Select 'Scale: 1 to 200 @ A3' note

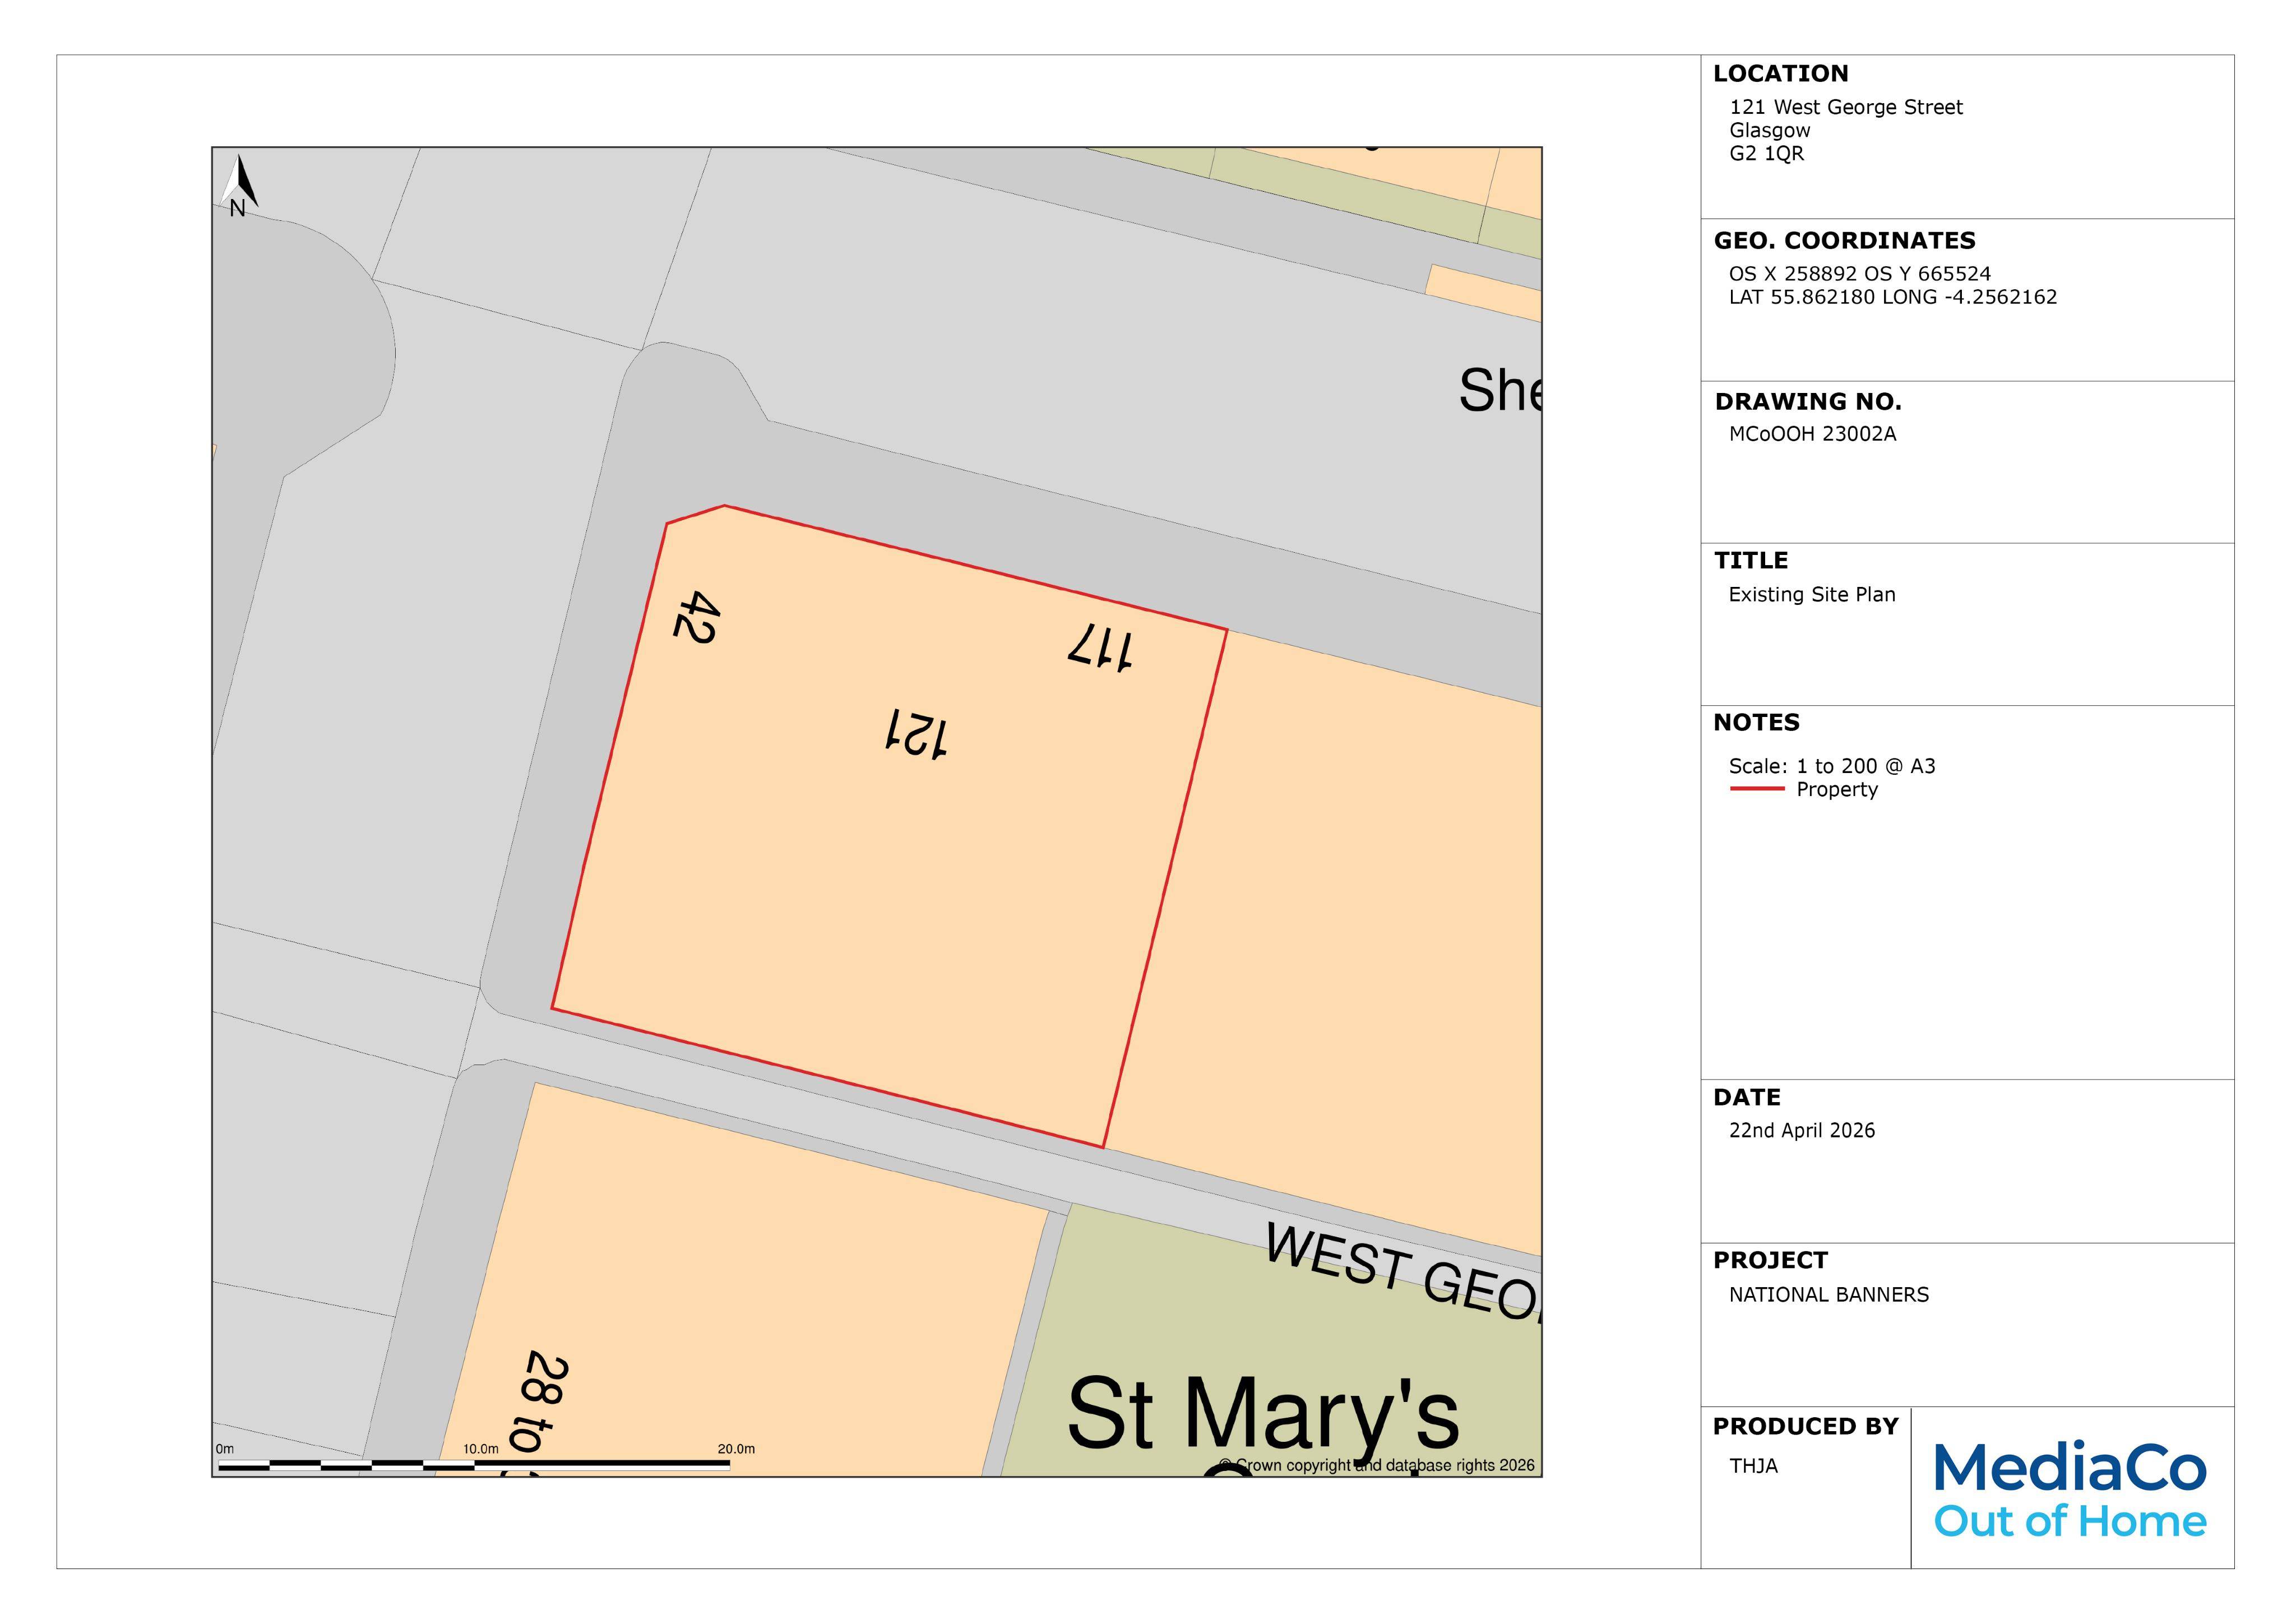(1832, 767)
